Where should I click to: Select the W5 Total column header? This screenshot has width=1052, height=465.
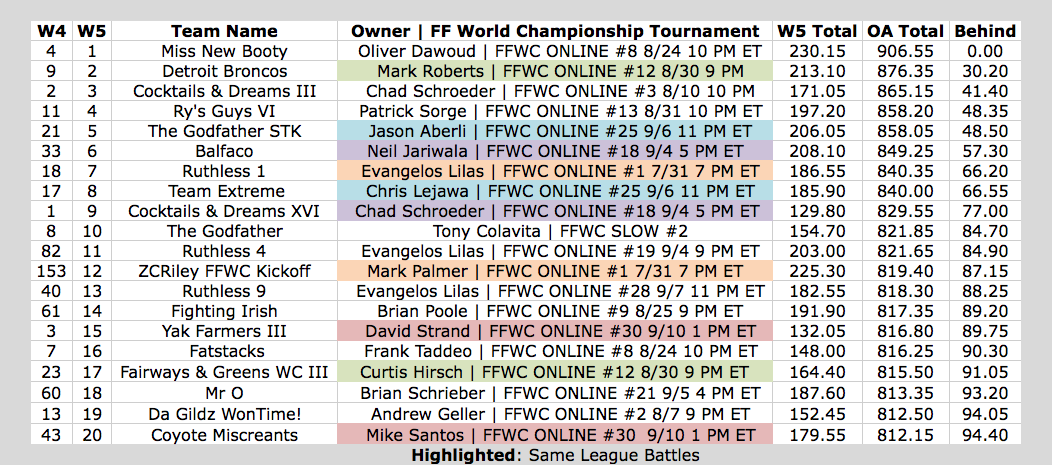coord(817,31)
